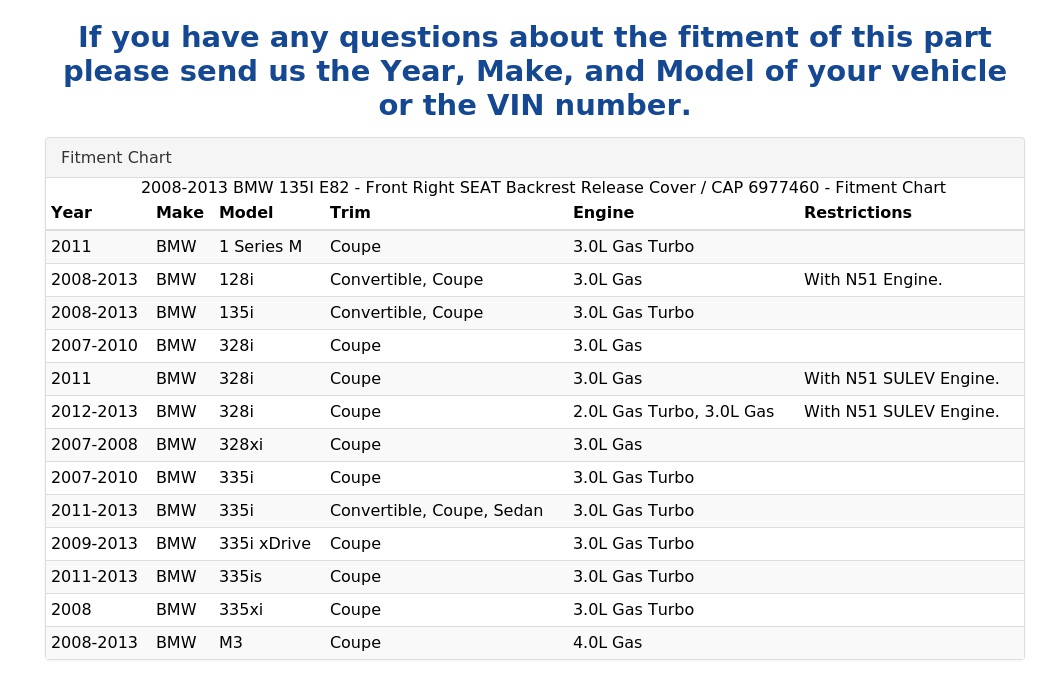
Task: Click the 335i xDrive model cell
Action: pyautogui.click(x=265, y=543)
